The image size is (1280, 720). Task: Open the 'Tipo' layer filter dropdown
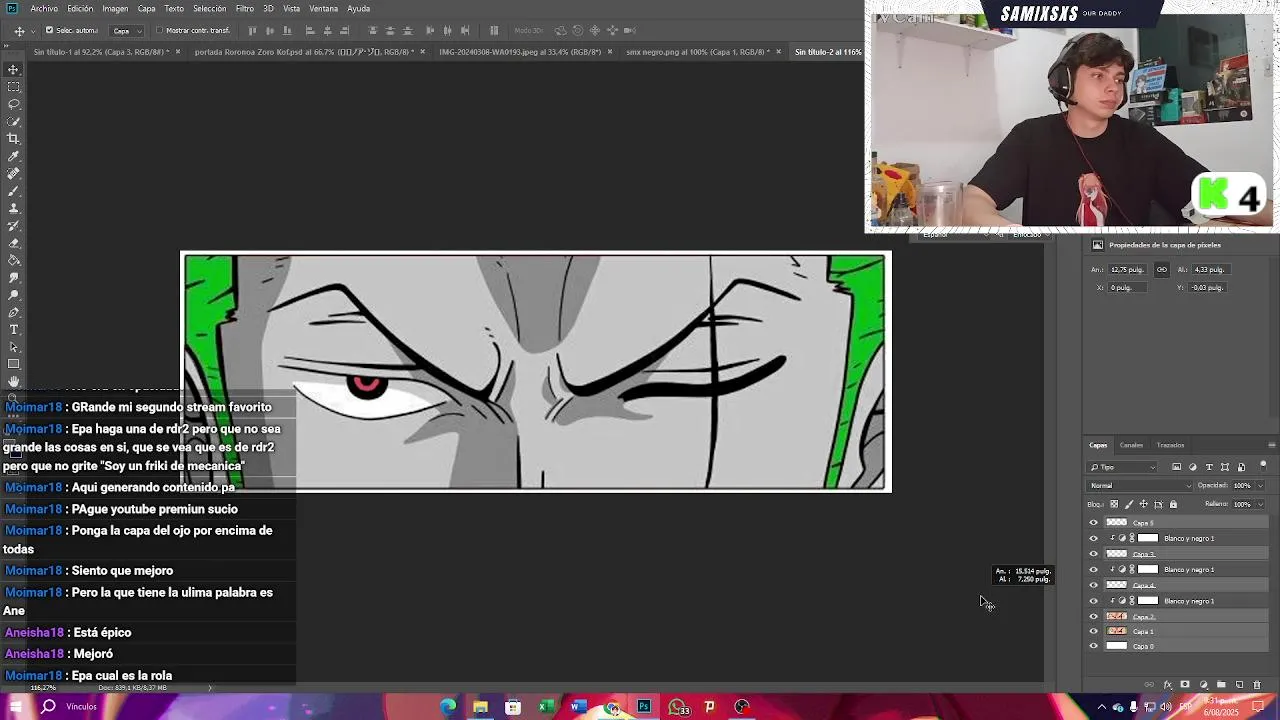coord(1123,467)
